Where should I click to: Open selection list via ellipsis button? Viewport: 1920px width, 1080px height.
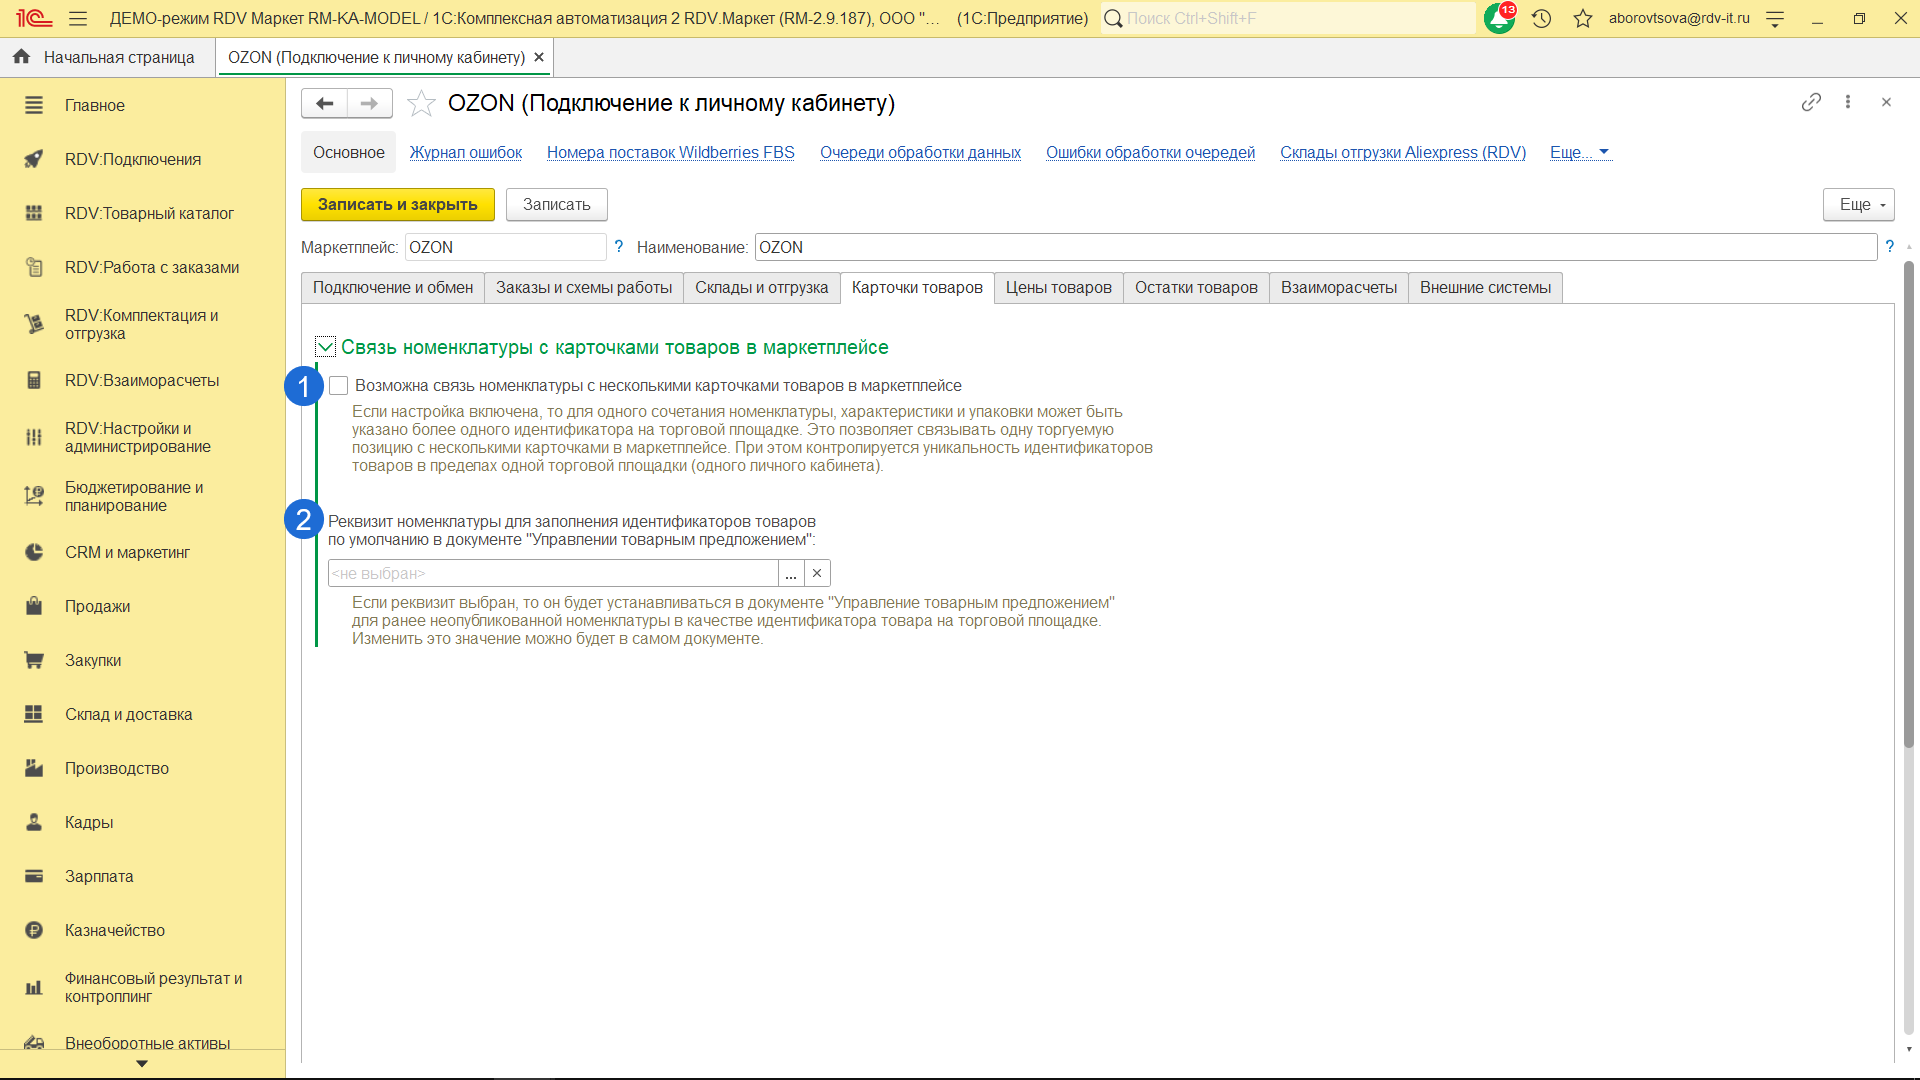click(791, 573)
